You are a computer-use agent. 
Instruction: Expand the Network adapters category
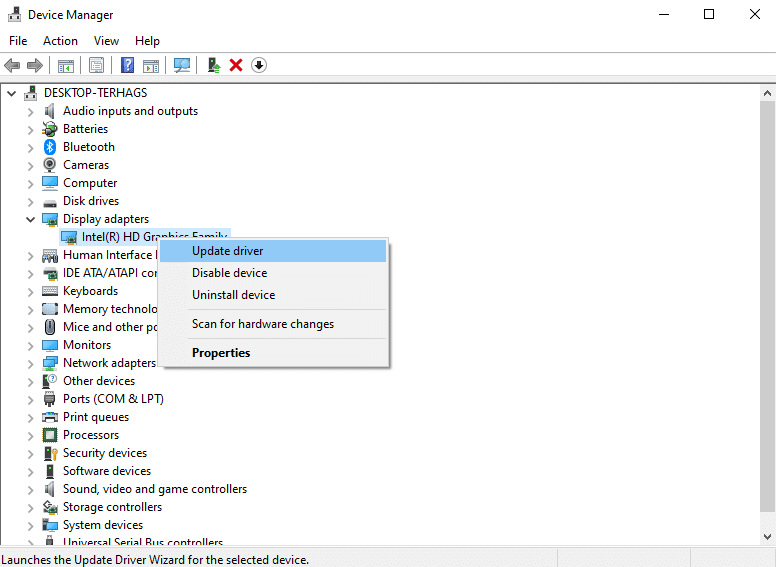[31, 364]
